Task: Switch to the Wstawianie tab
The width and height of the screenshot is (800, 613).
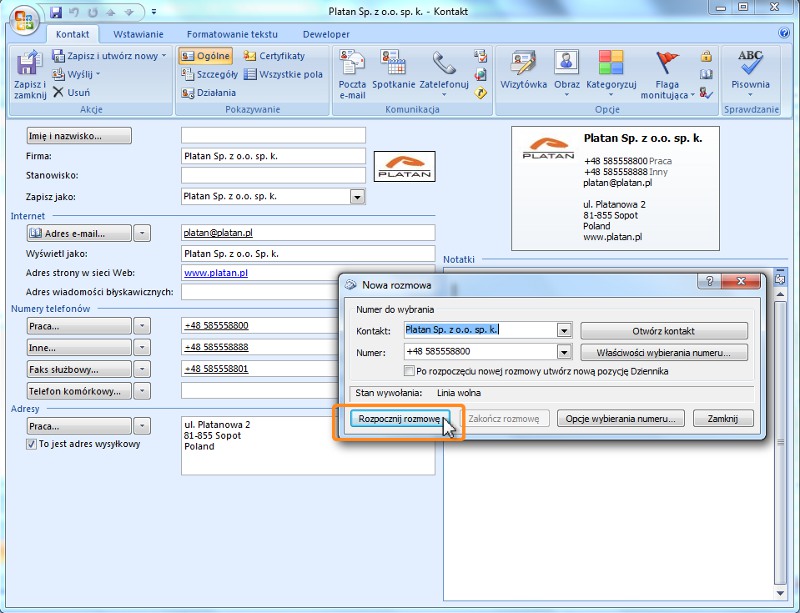Action: [x=138, y=34]
